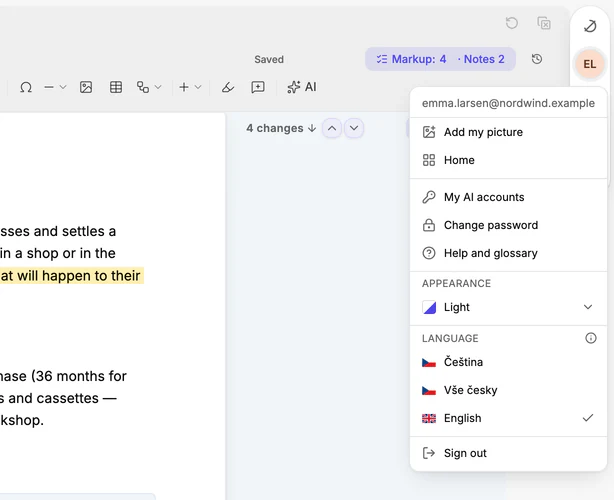
Task: Click the sync-off circle icon
Action: [x=590, y=26]
